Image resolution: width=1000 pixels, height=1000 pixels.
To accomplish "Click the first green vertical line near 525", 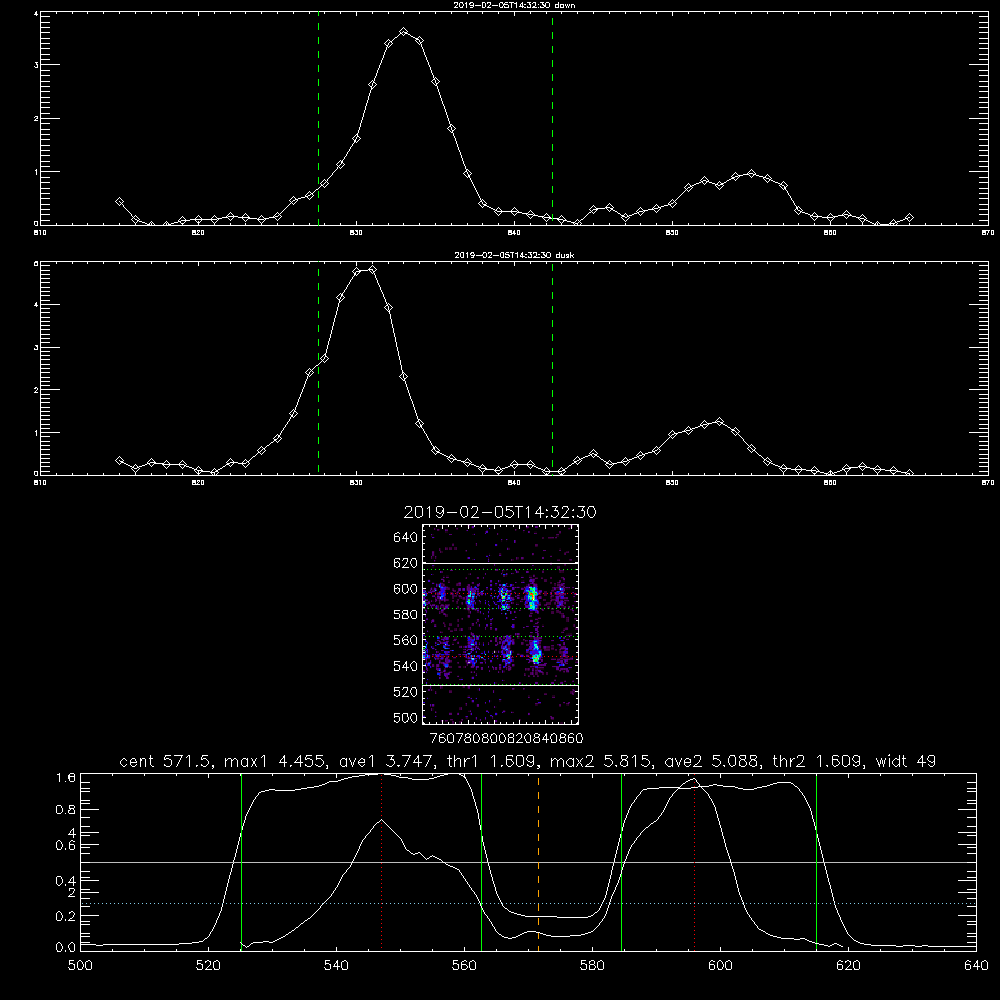I will point(241,862).
